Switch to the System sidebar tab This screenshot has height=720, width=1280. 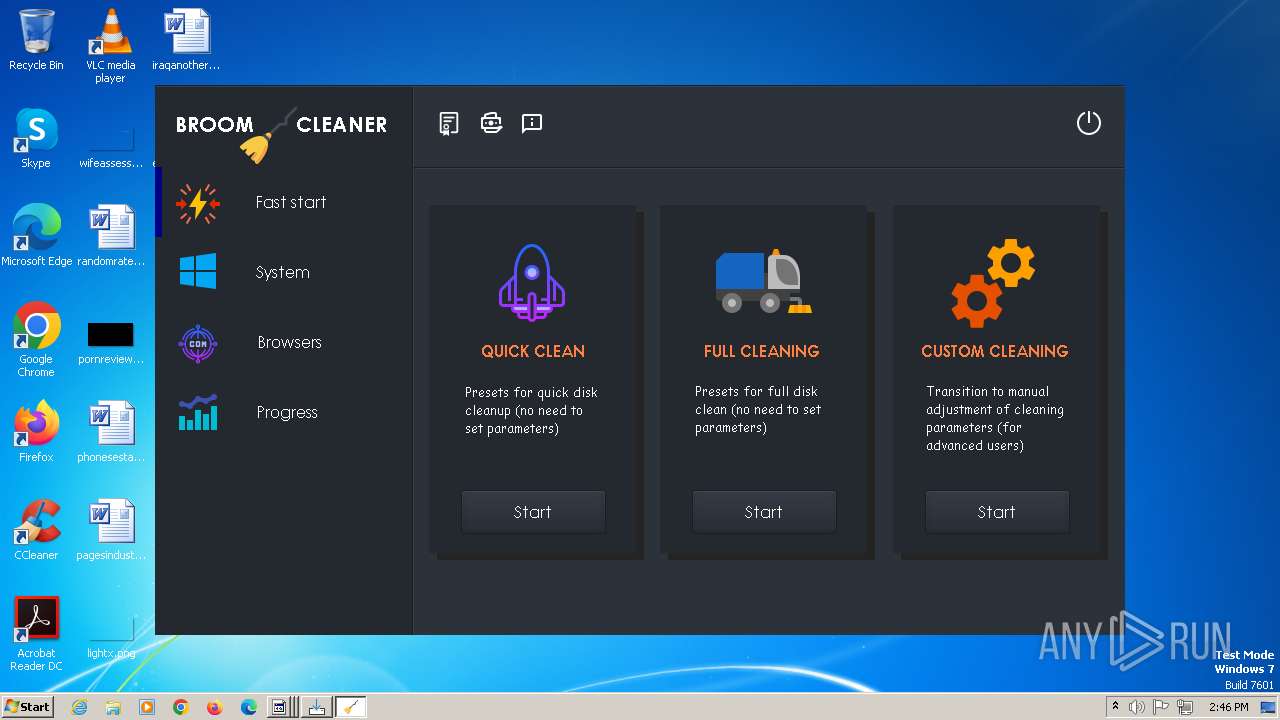[284, 272]
